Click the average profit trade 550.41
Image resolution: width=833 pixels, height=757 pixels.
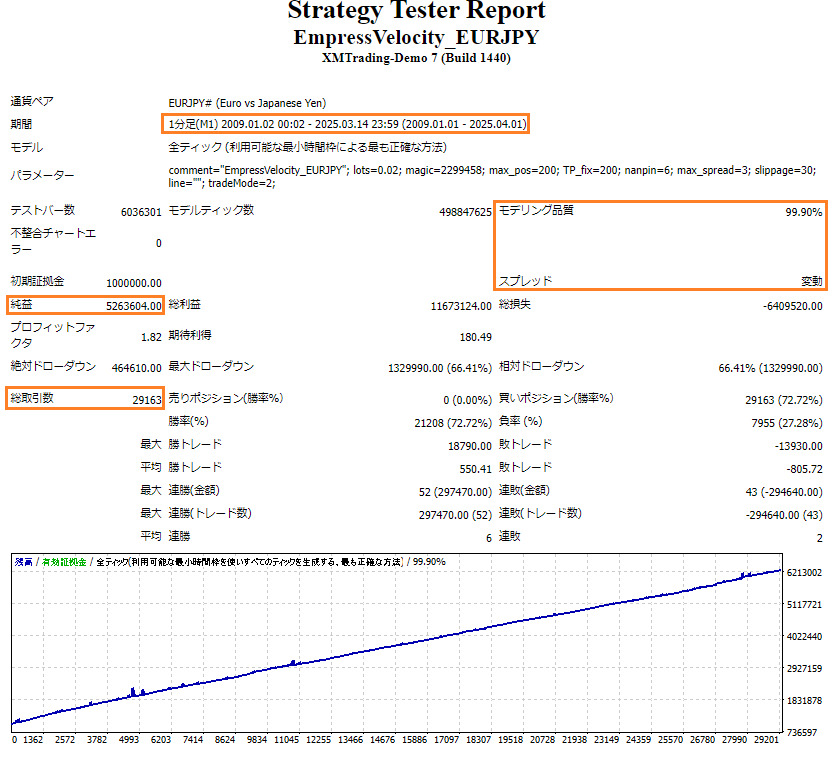tap(475, 469)
